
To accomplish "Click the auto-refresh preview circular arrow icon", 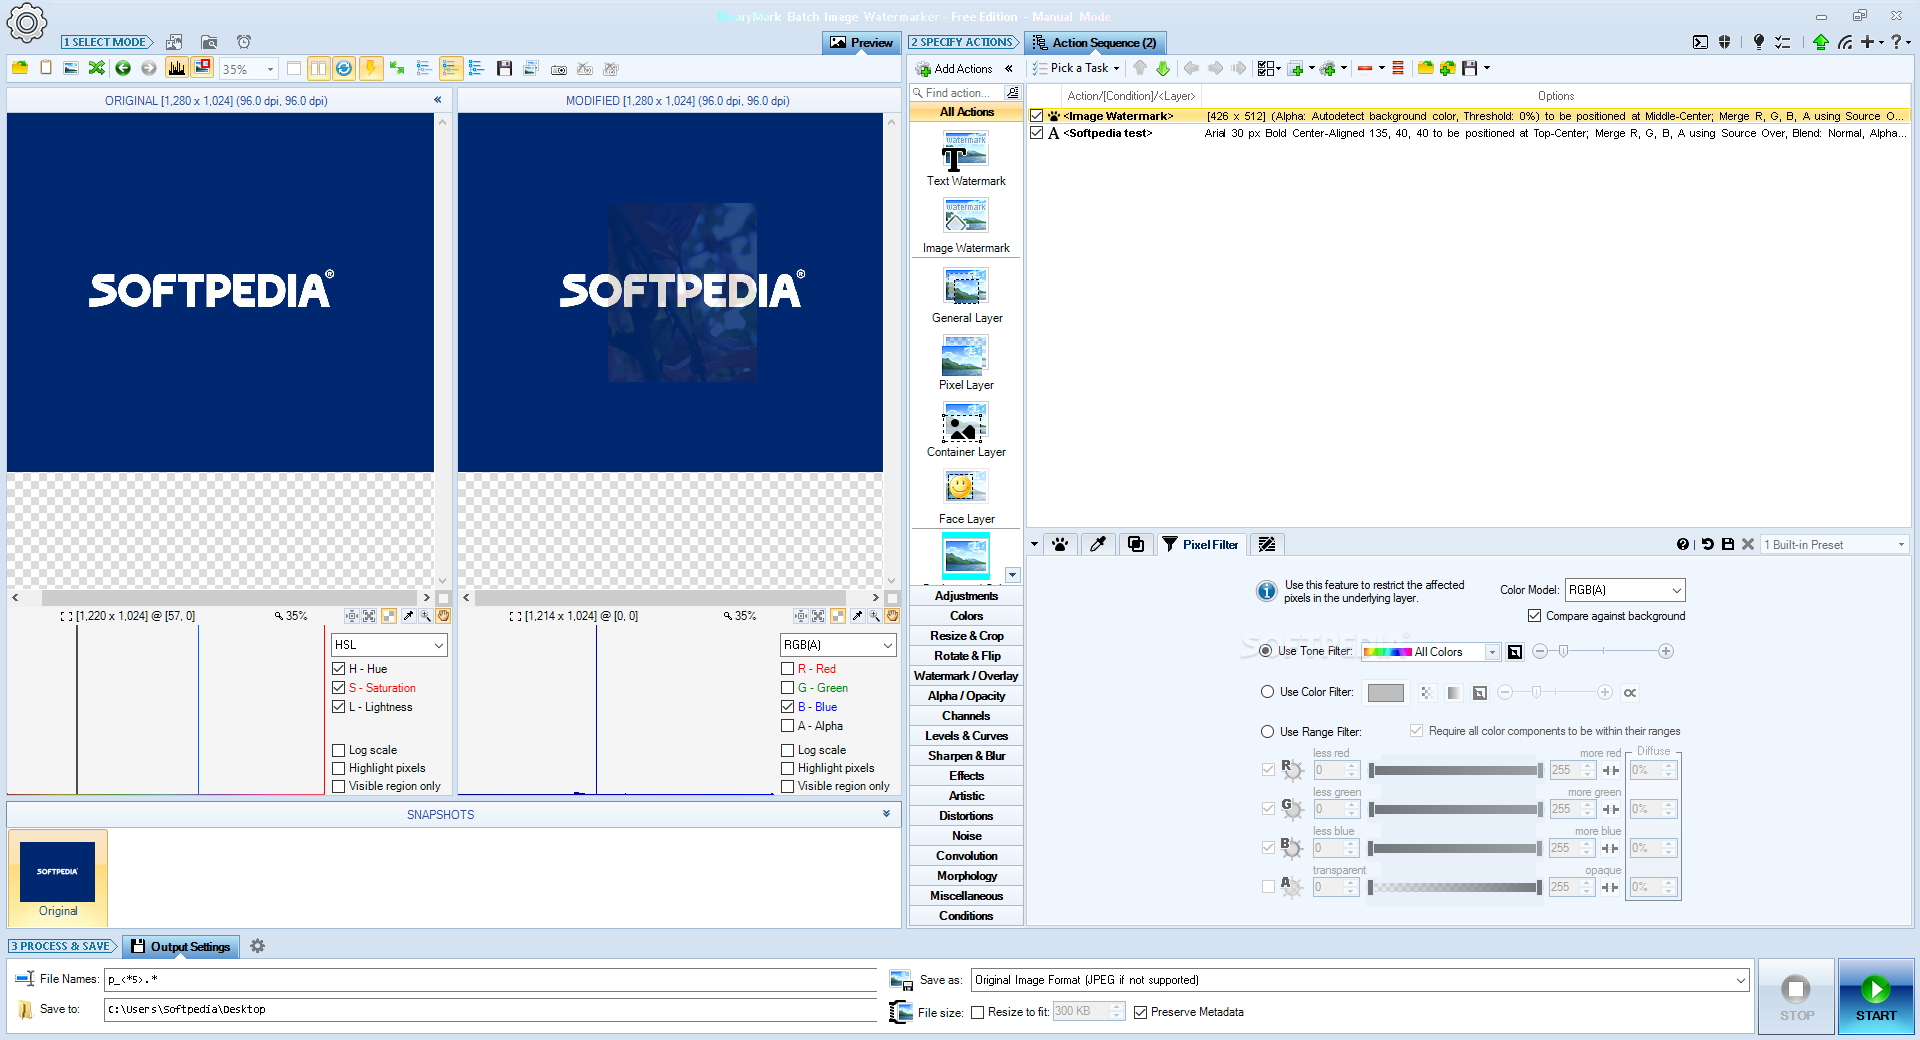I will (x=344, y=68).
